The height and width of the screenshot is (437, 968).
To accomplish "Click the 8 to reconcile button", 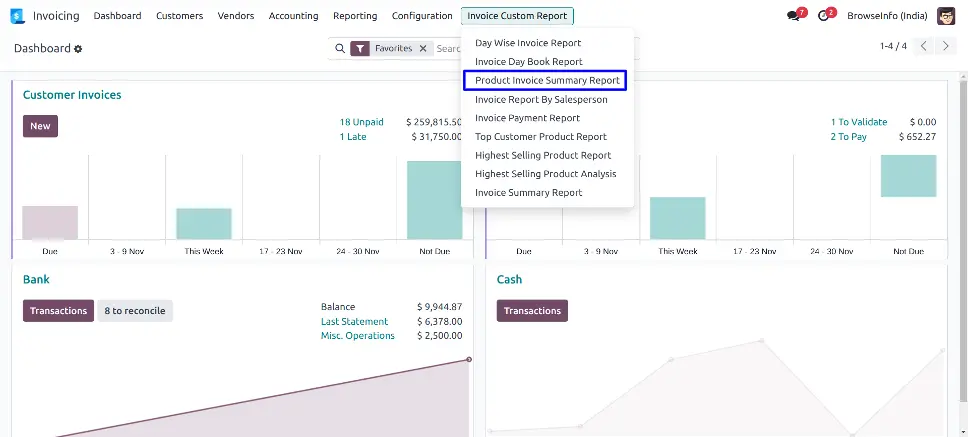I will (135, 311).
